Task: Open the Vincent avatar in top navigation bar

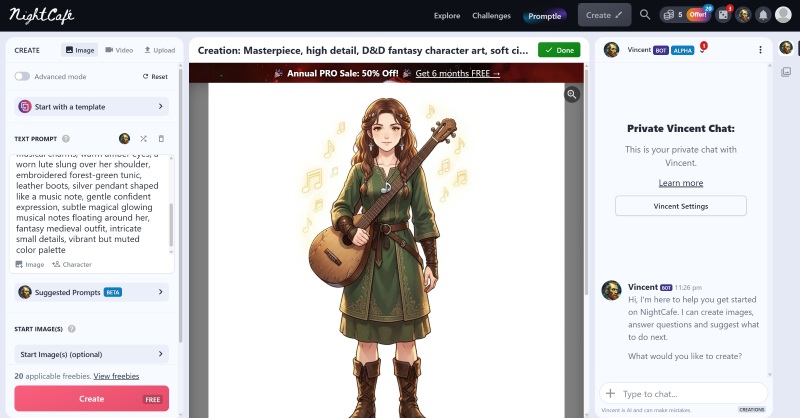Action: click(743, 15)
